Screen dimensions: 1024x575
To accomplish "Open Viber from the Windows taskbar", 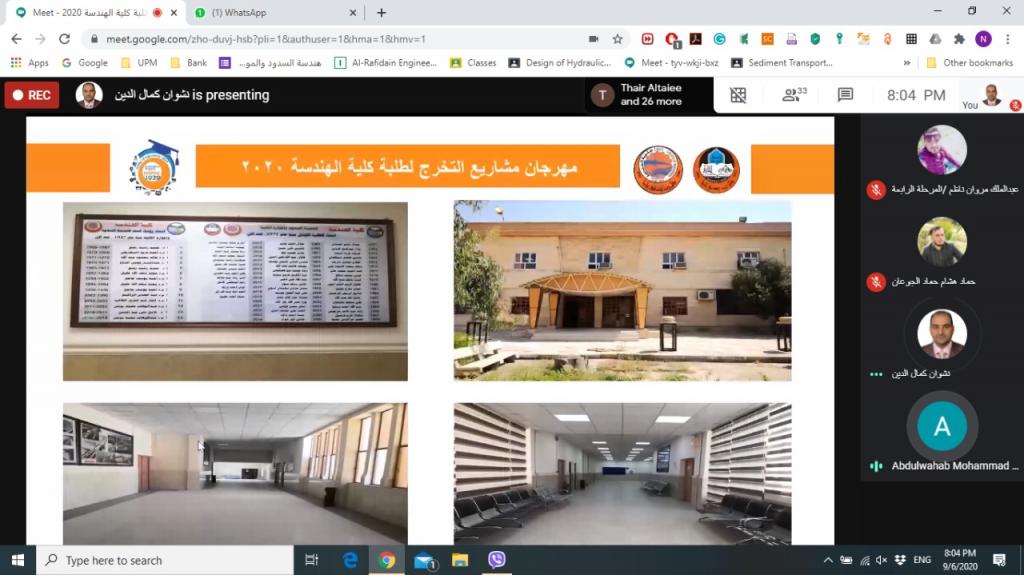I will [x=497, y=560].
